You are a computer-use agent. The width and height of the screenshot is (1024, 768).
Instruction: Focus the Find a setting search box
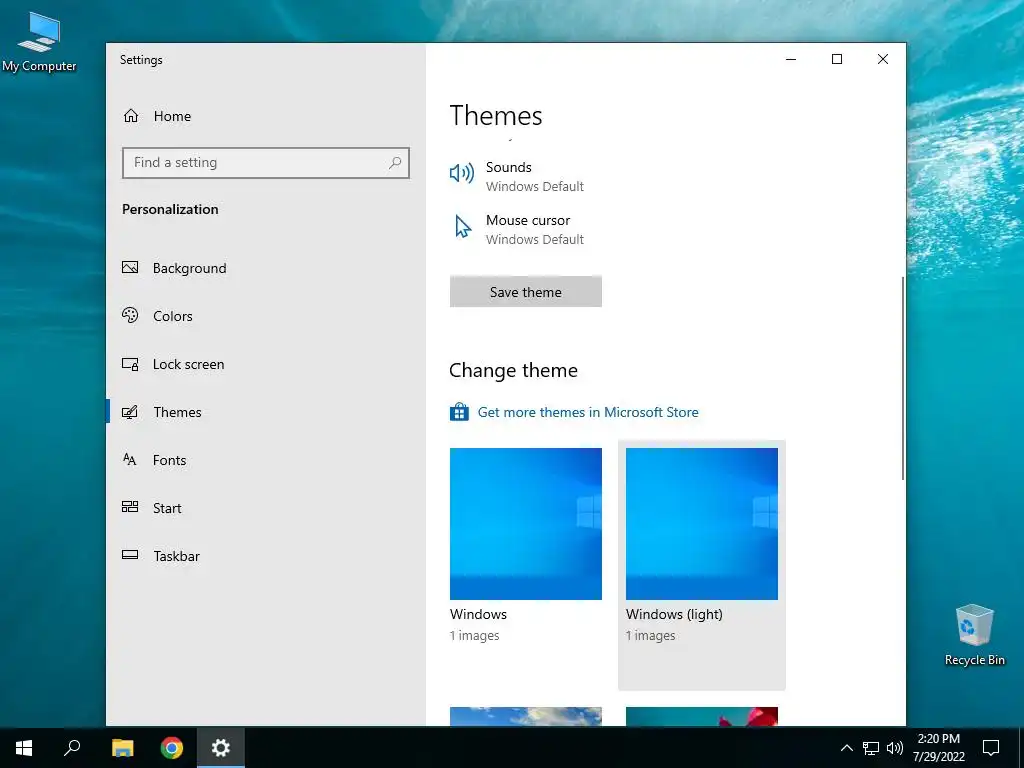266,163
